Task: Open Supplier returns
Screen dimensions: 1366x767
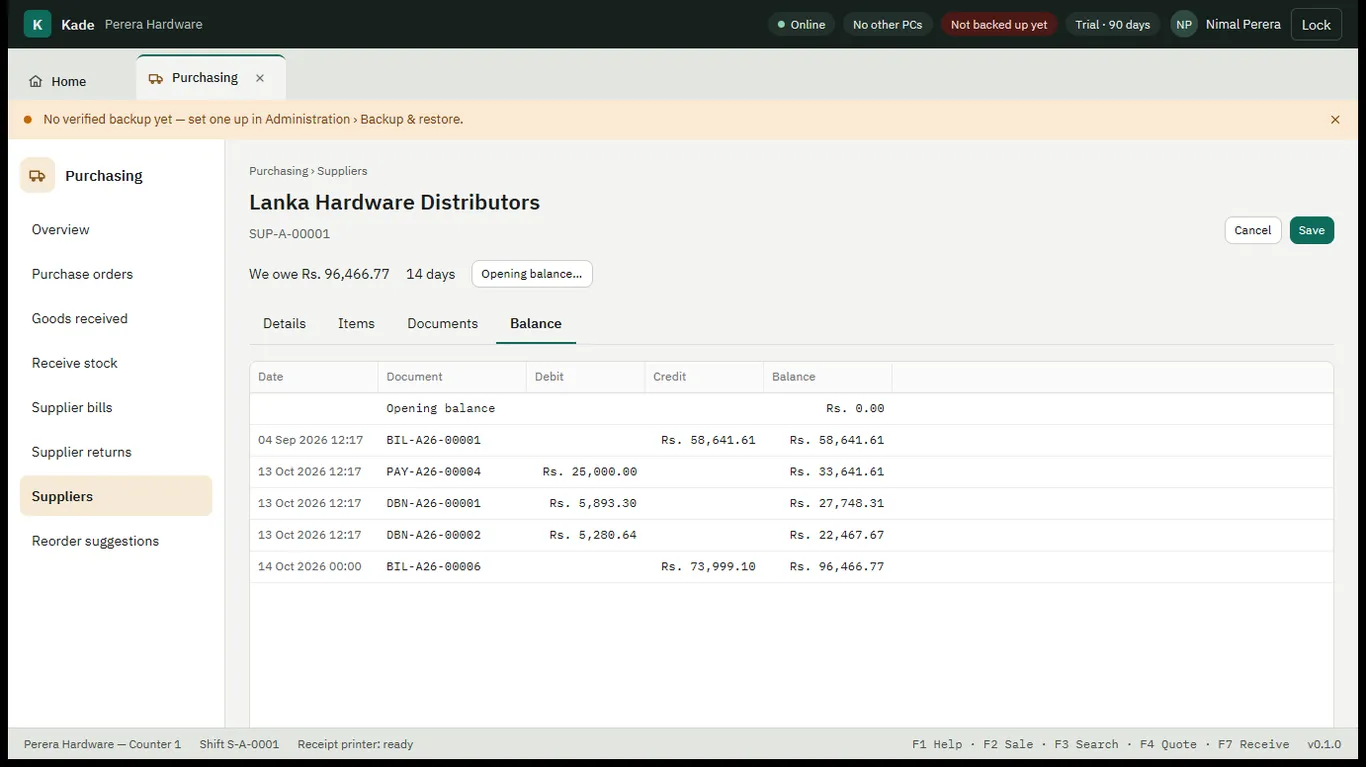Action: click(x=116, y=452)
